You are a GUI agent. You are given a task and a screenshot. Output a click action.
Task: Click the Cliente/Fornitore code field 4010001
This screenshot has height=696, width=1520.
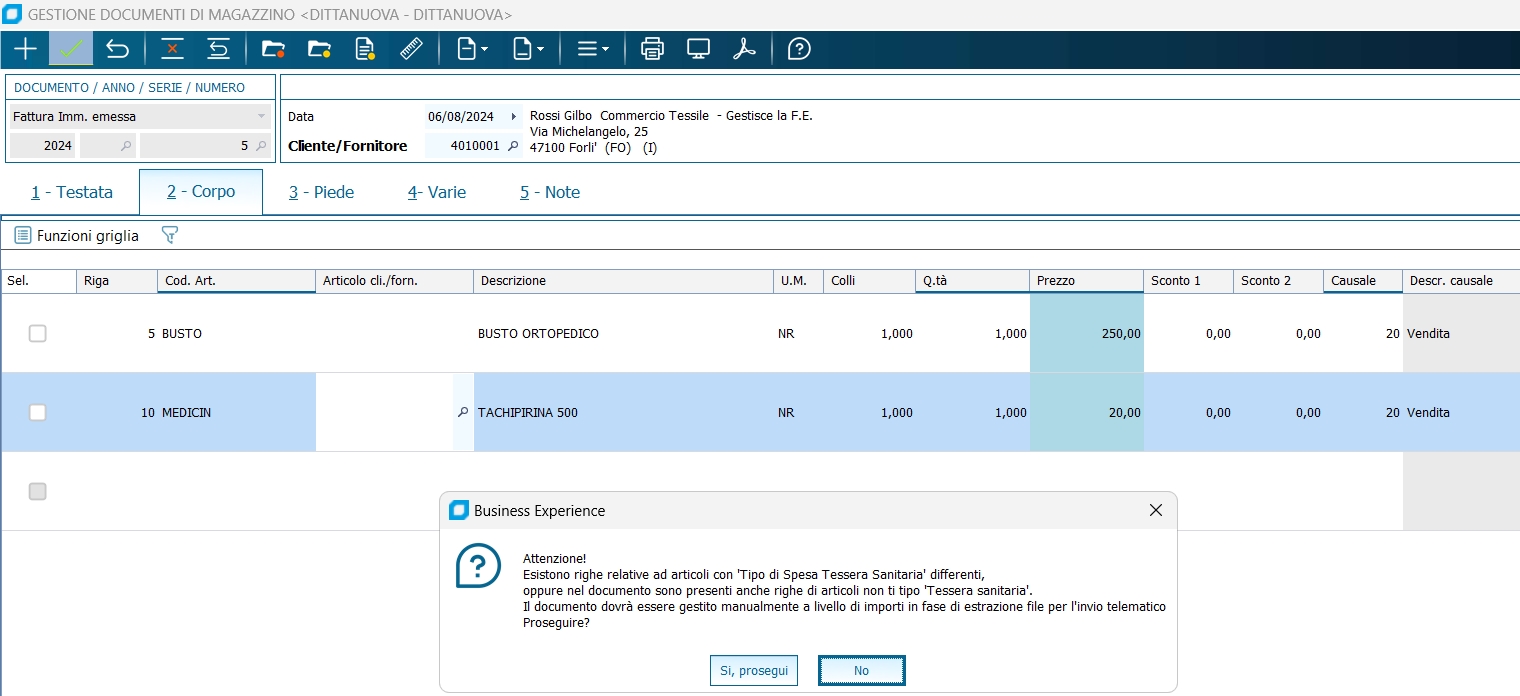coord(466,146)
